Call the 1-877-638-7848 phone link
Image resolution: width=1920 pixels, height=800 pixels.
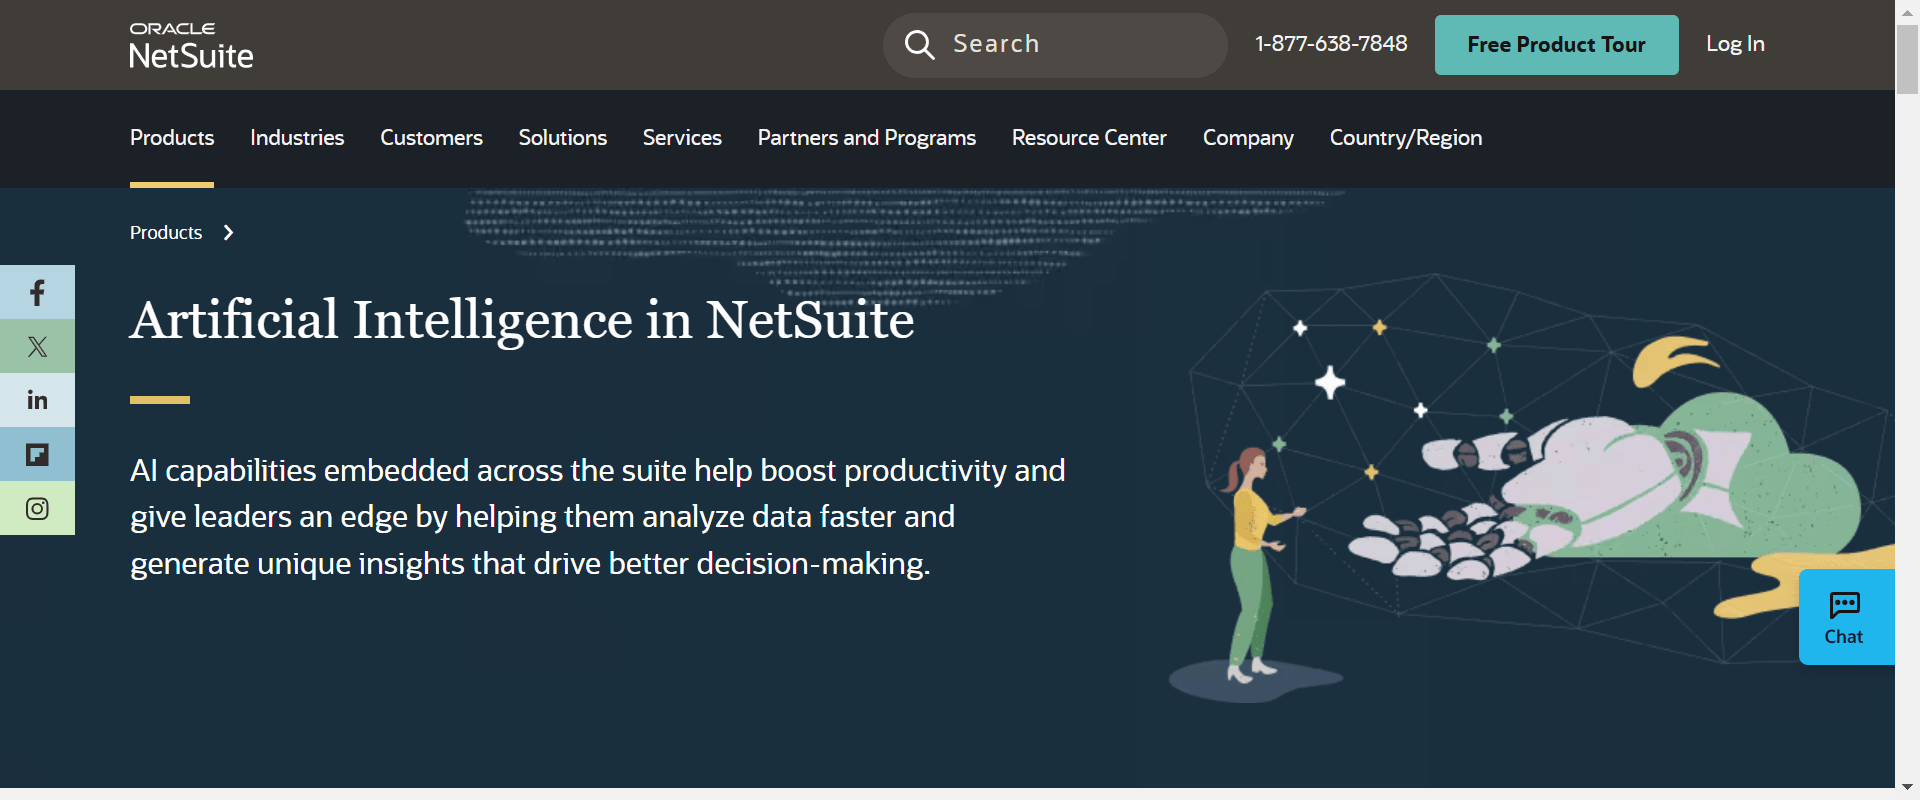click(1331, 44)
